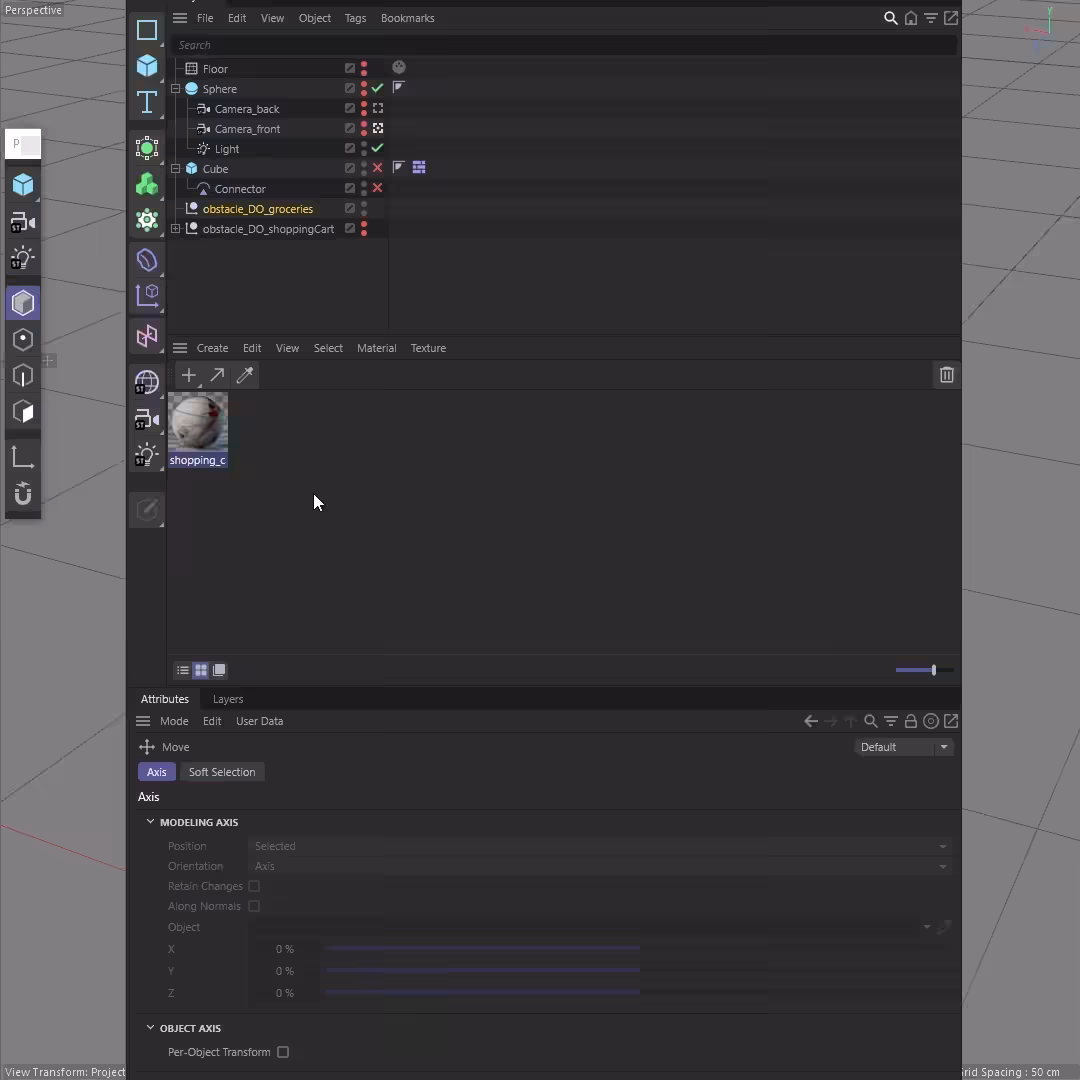Viewport: 1080px width, 1080px height.
Task: Click the Soft Selection button
Action: click(x=222, y=772)
